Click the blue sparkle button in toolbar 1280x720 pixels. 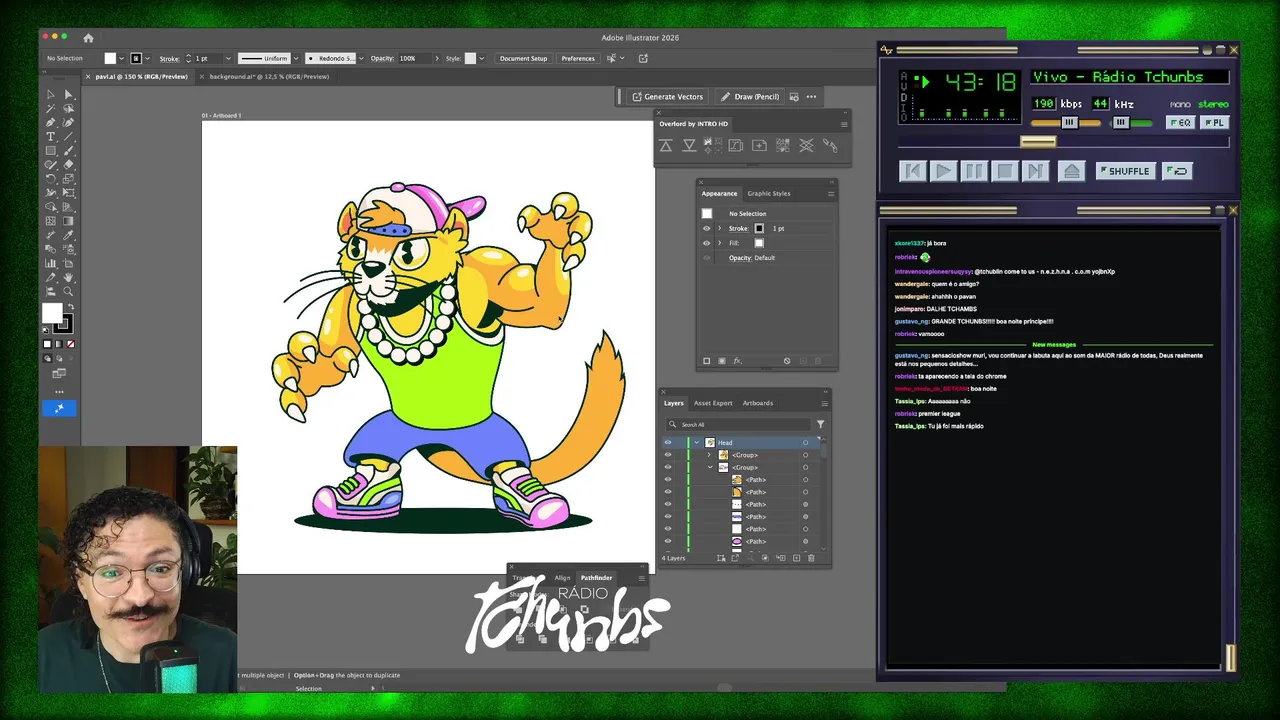(59, 408)
